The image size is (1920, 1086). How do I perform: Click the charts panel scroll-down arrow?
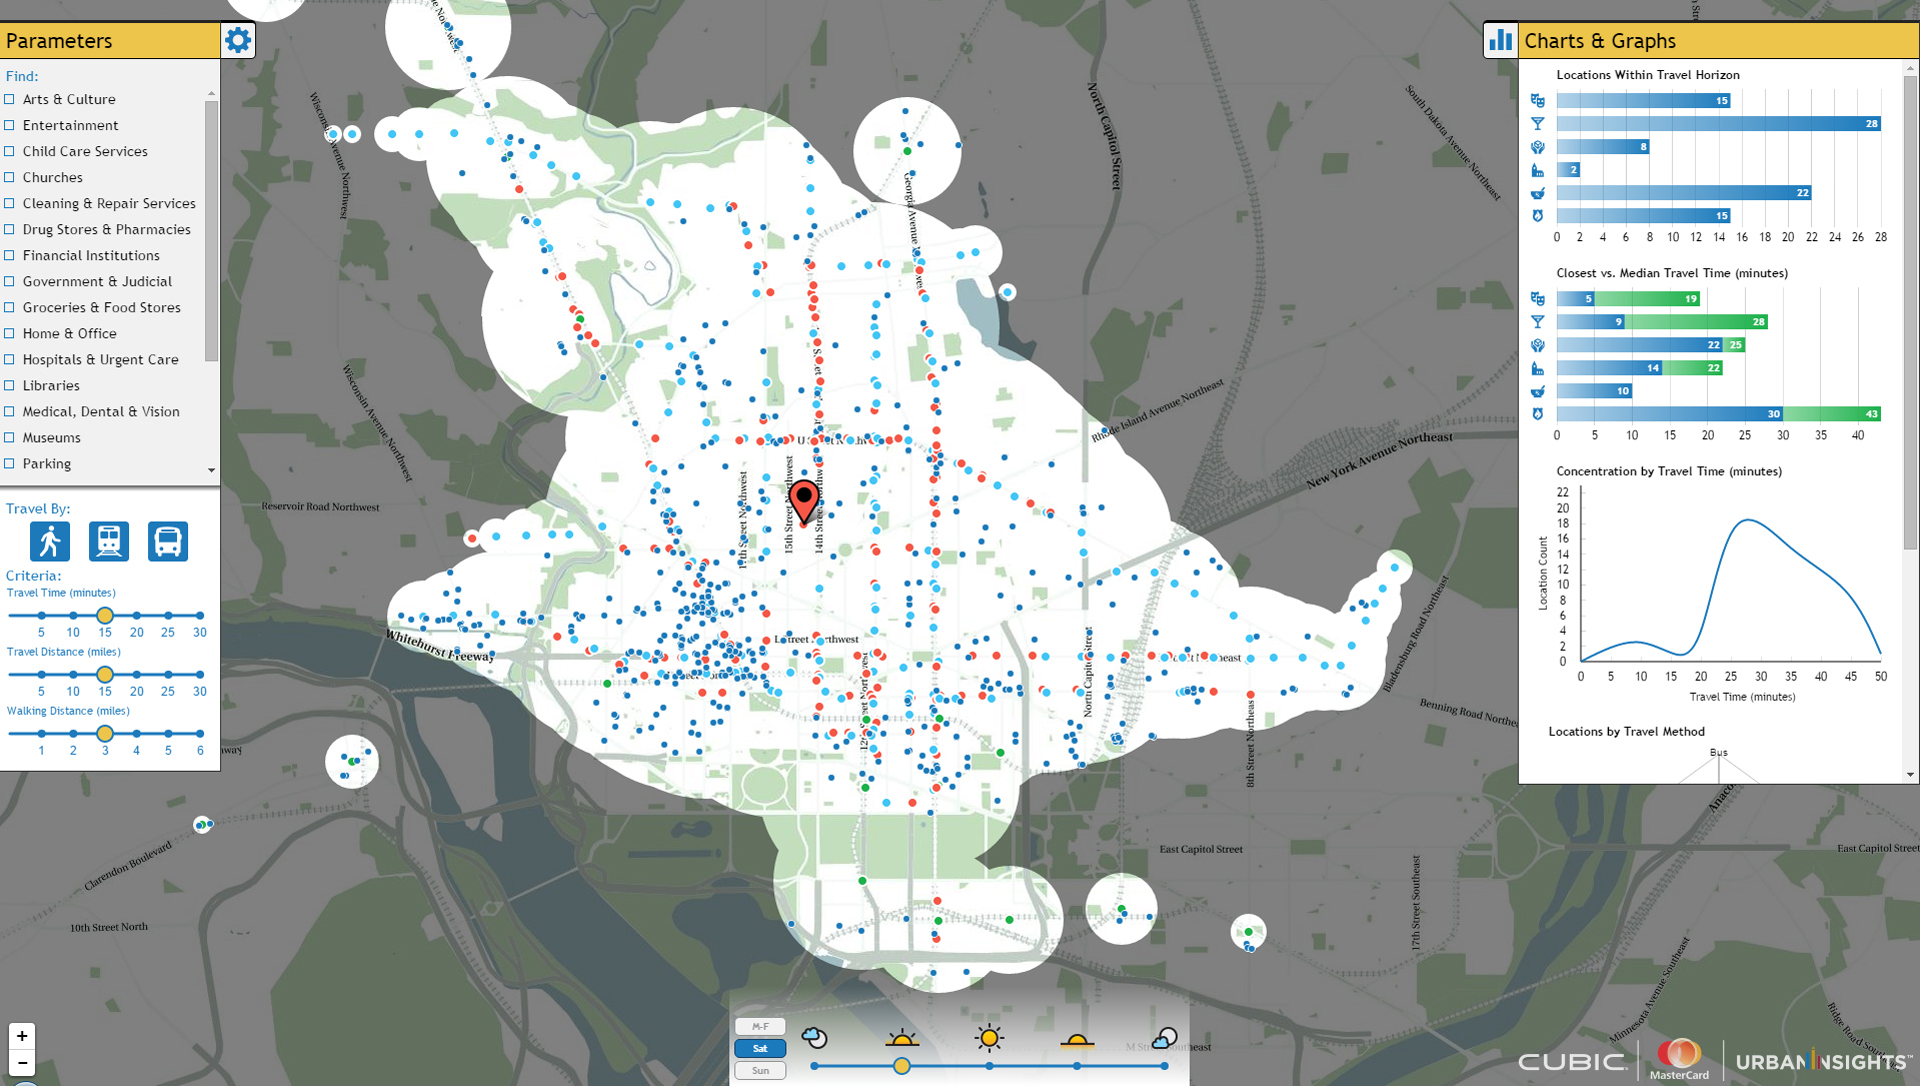pos(1910,774)
